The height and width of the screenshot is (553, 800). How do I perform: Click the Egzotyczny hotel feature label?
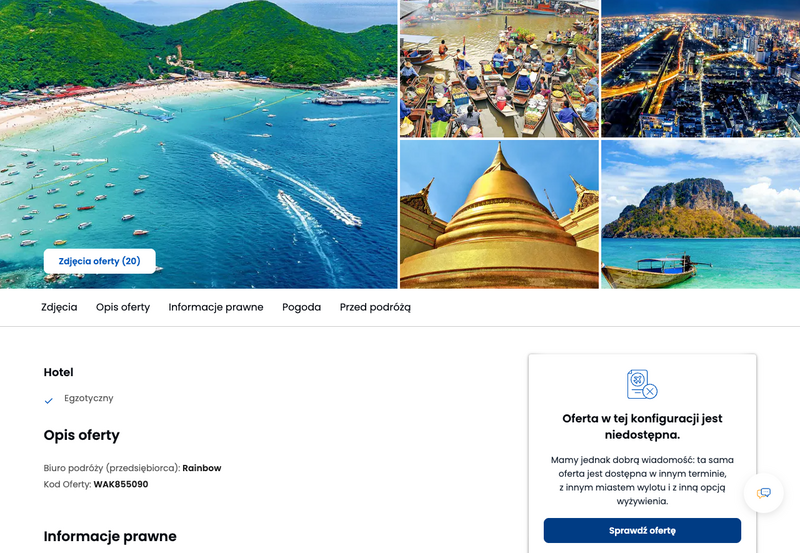click(x=89, y=398)
